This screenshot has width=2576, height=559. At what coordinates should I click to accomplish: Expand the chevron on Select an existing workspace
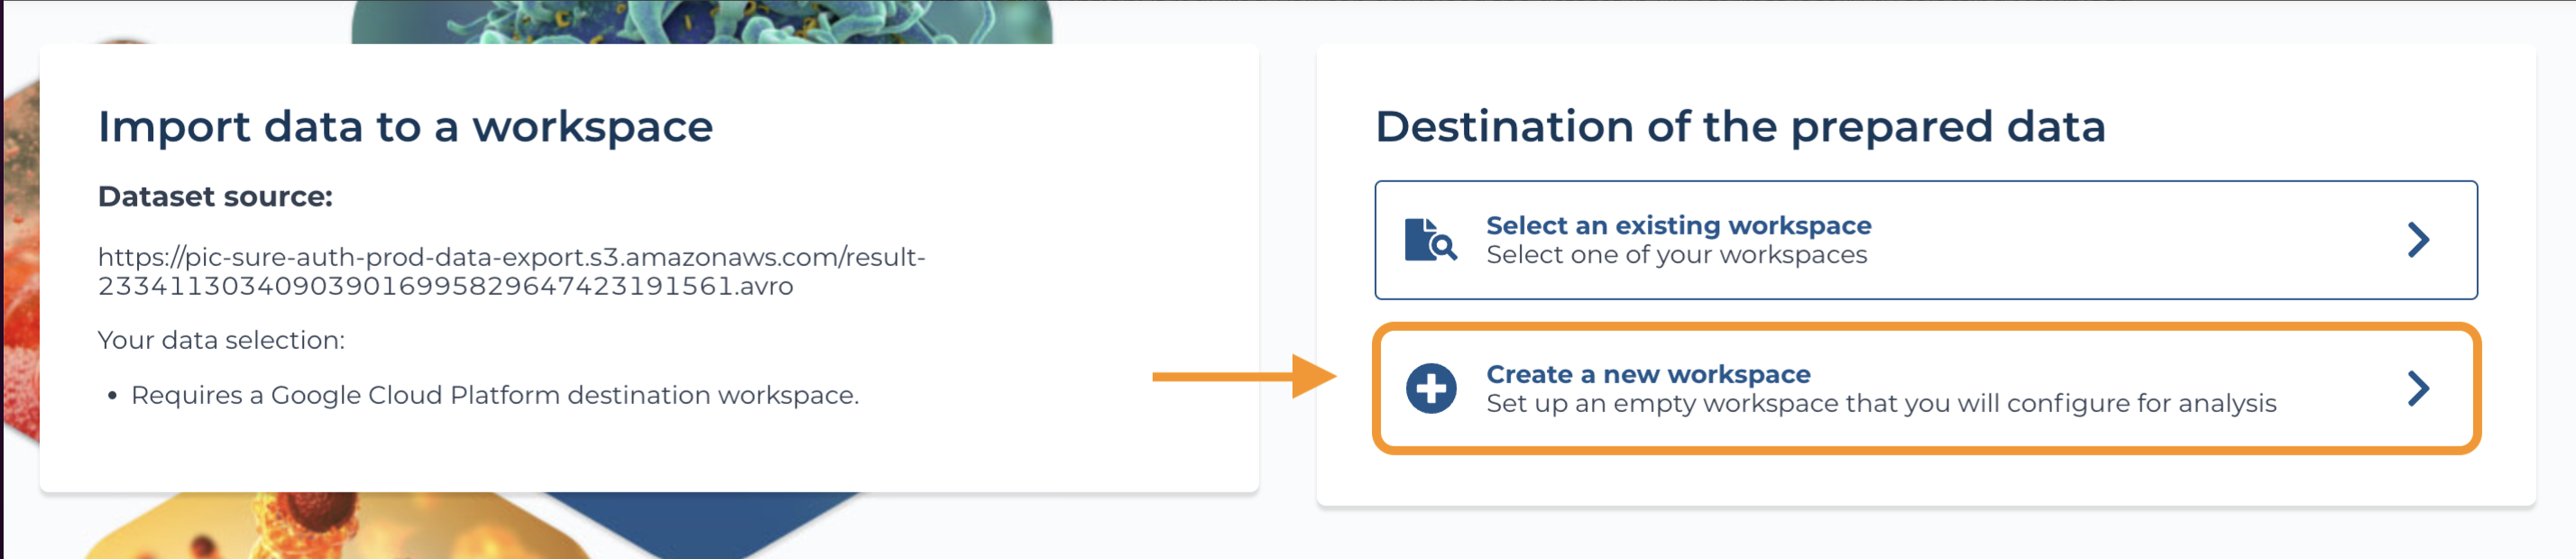tap(2418, 240)
